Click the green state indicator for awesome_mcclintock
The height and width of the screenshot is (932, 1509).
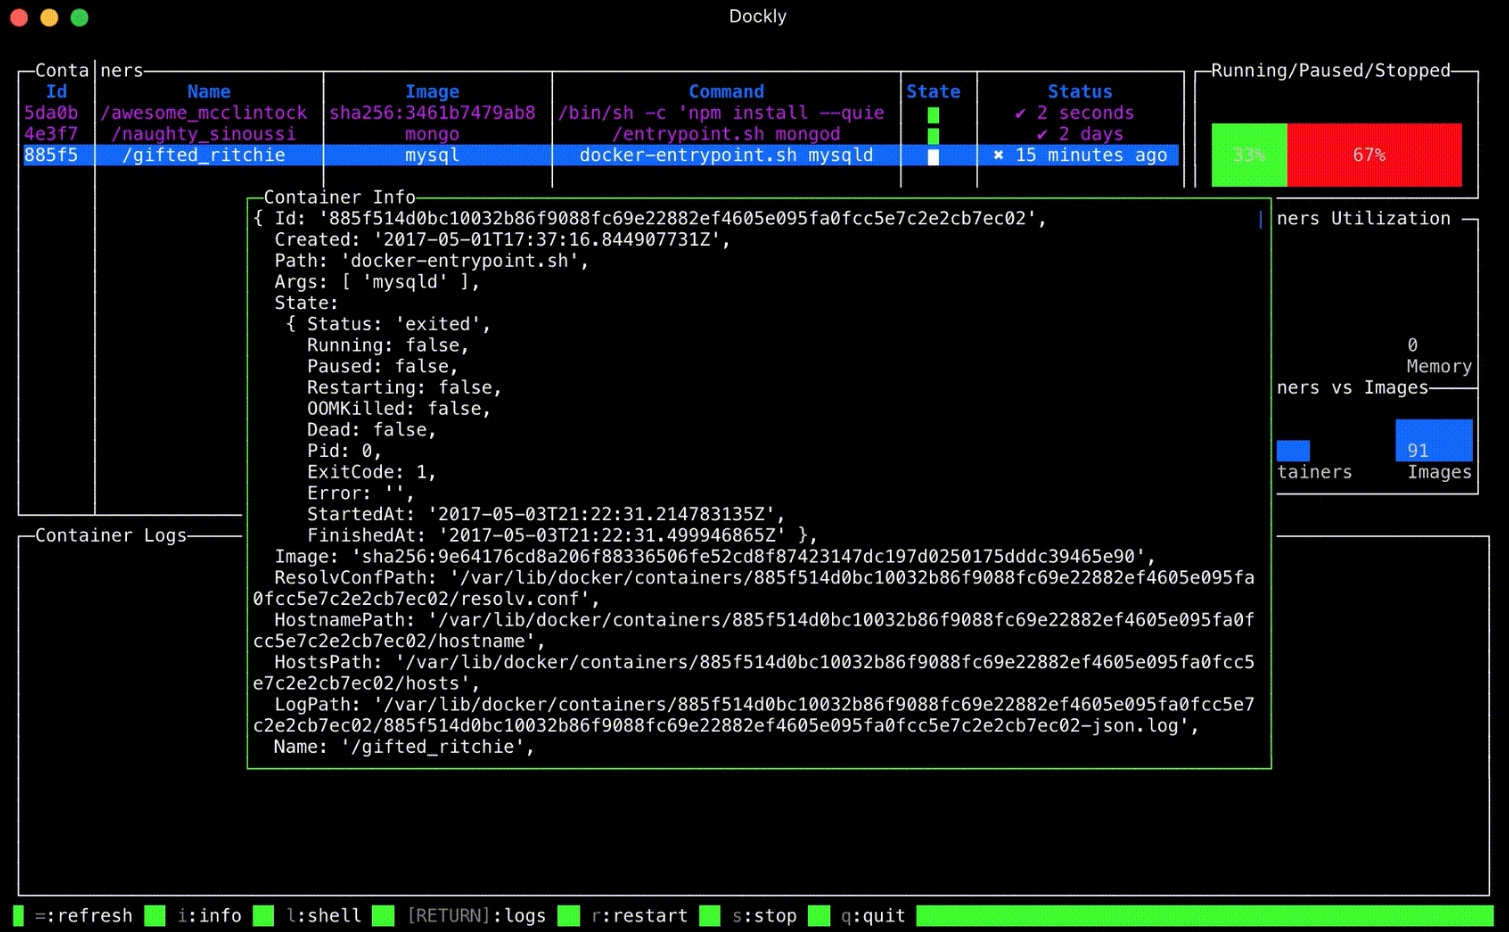pos(933,113)
